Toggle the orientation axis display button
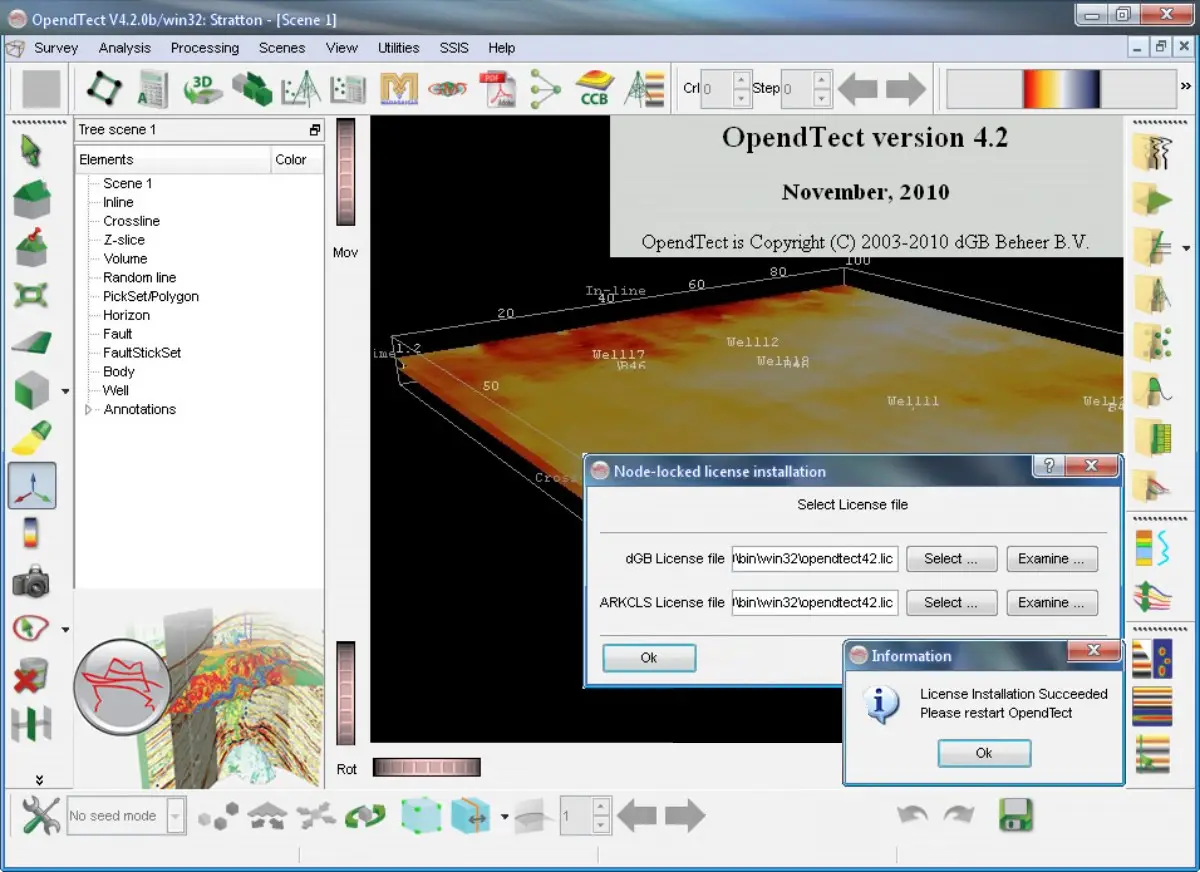The image size is (1200, 872). [x=32, y=486]
